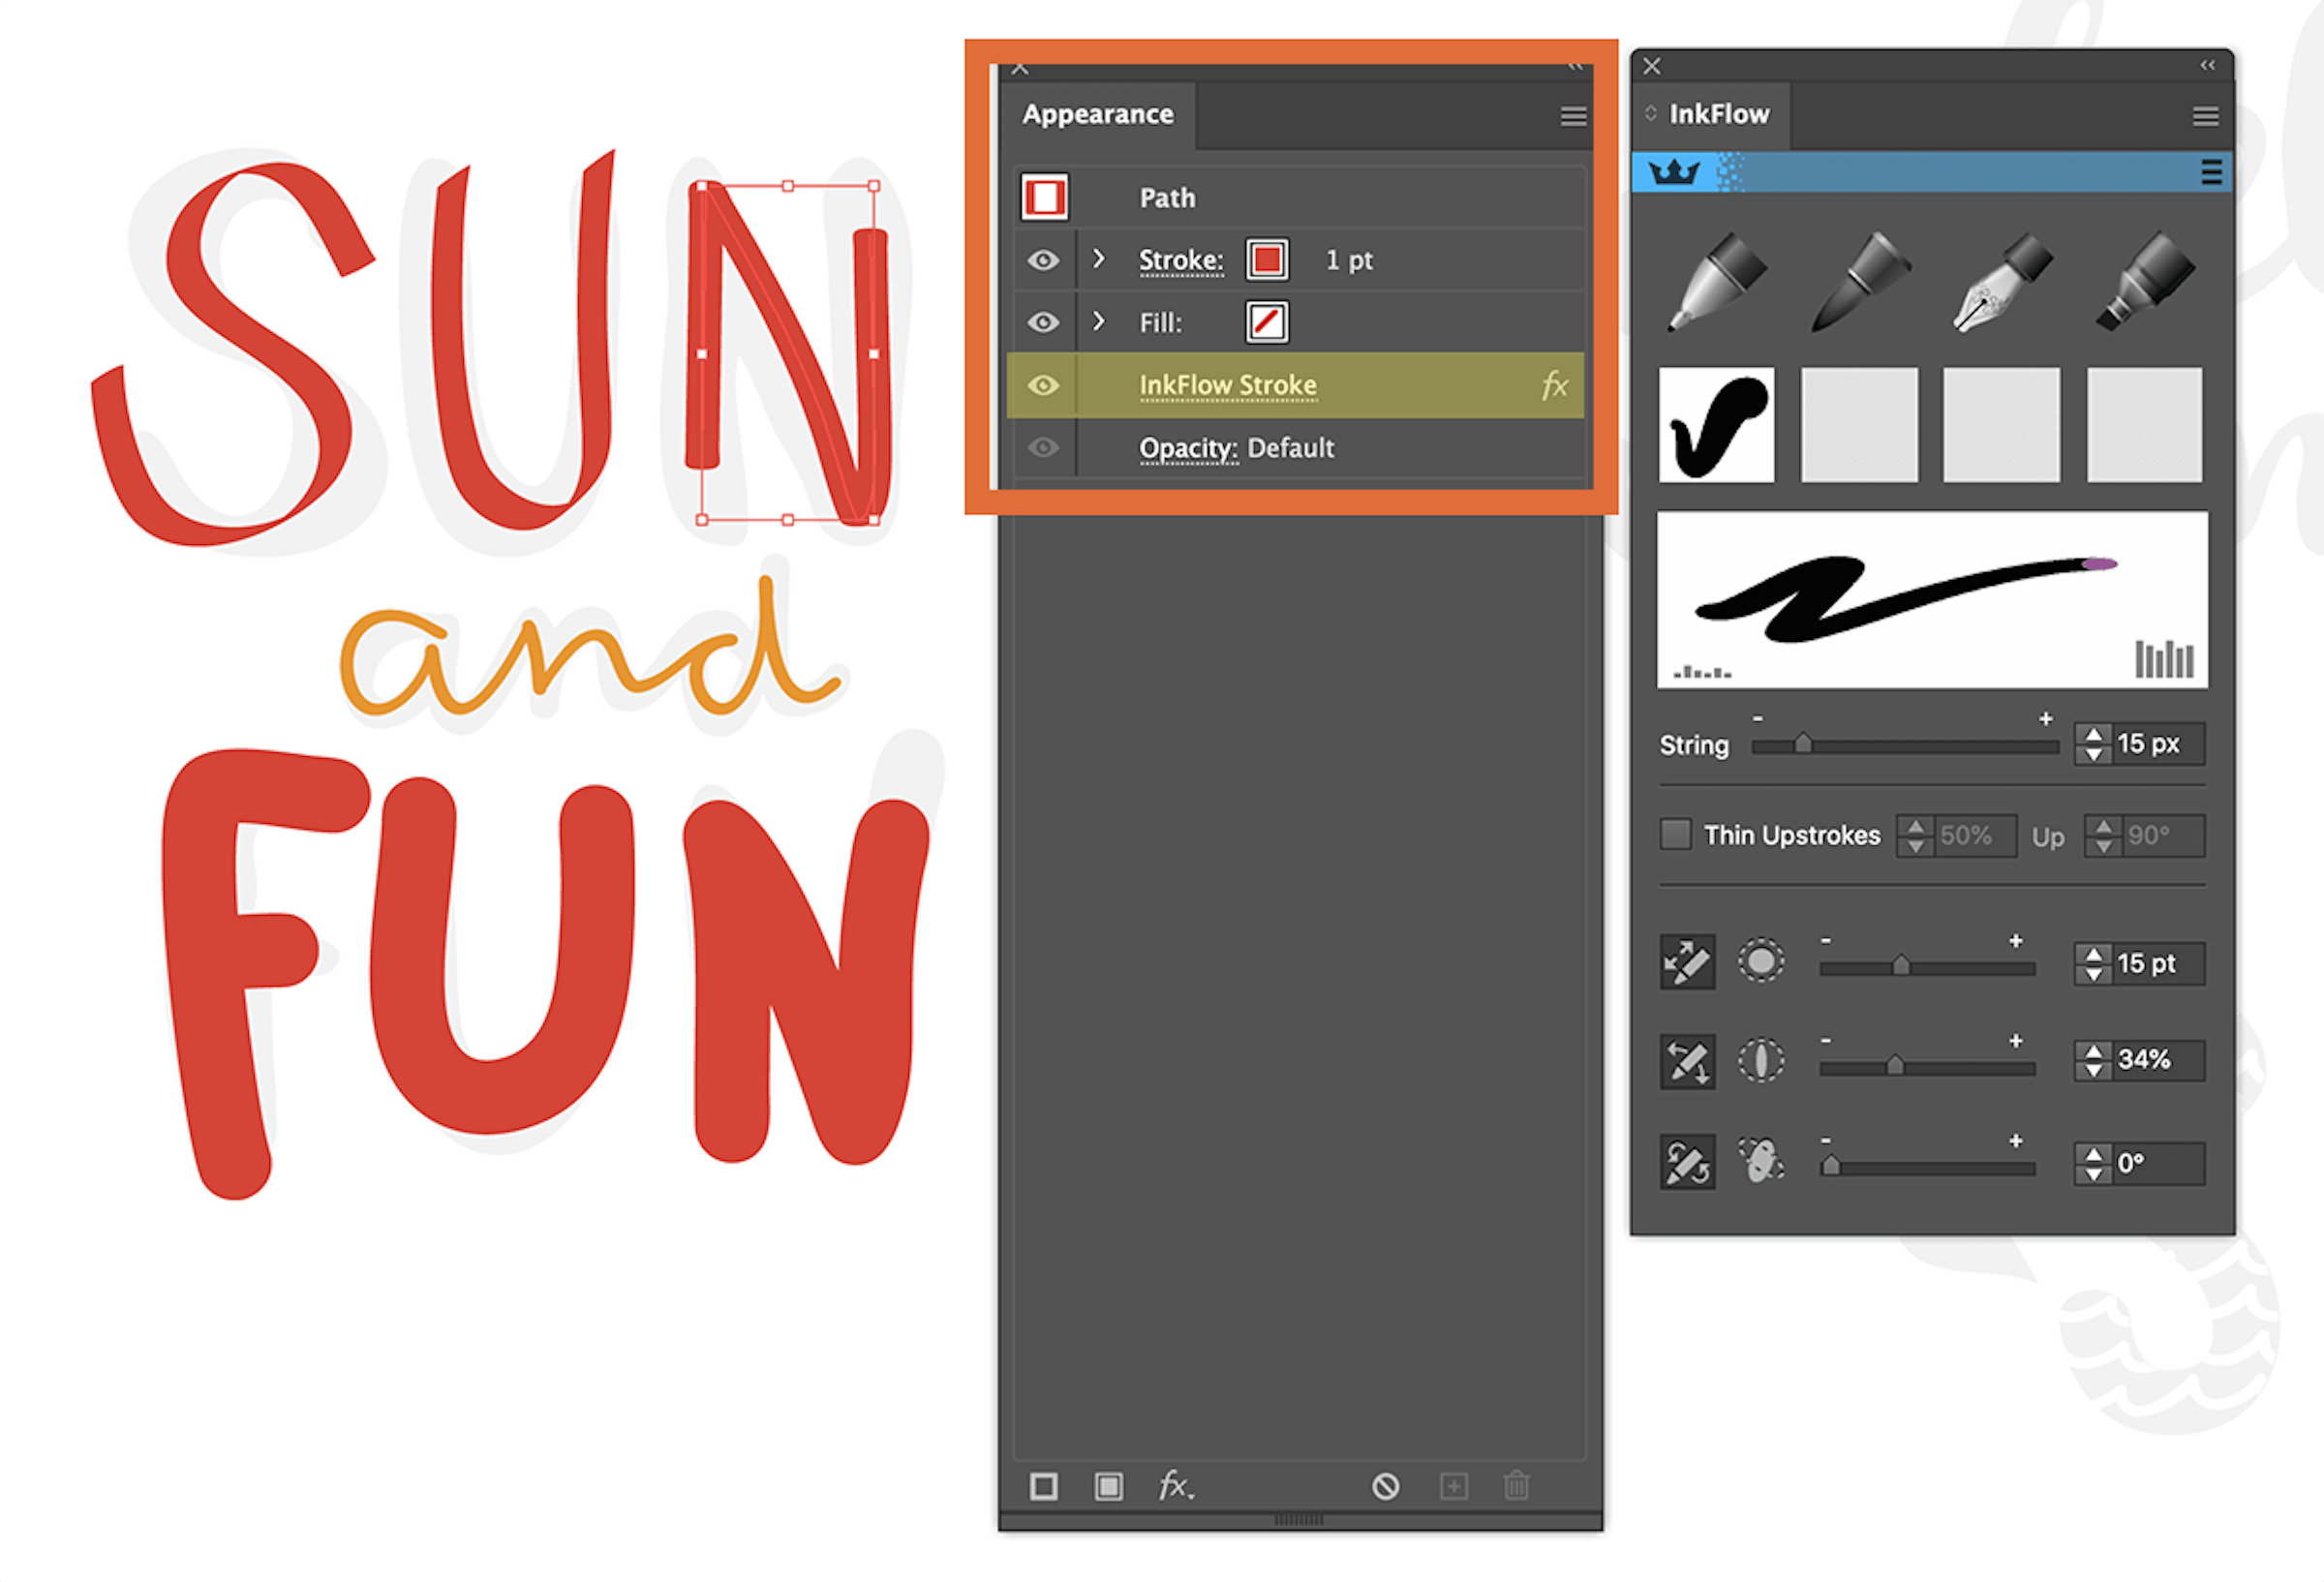This screenshot has width=2324, height=1582.
Task: Open the Appearance panel flyout menu
Action: [1573, 115]
